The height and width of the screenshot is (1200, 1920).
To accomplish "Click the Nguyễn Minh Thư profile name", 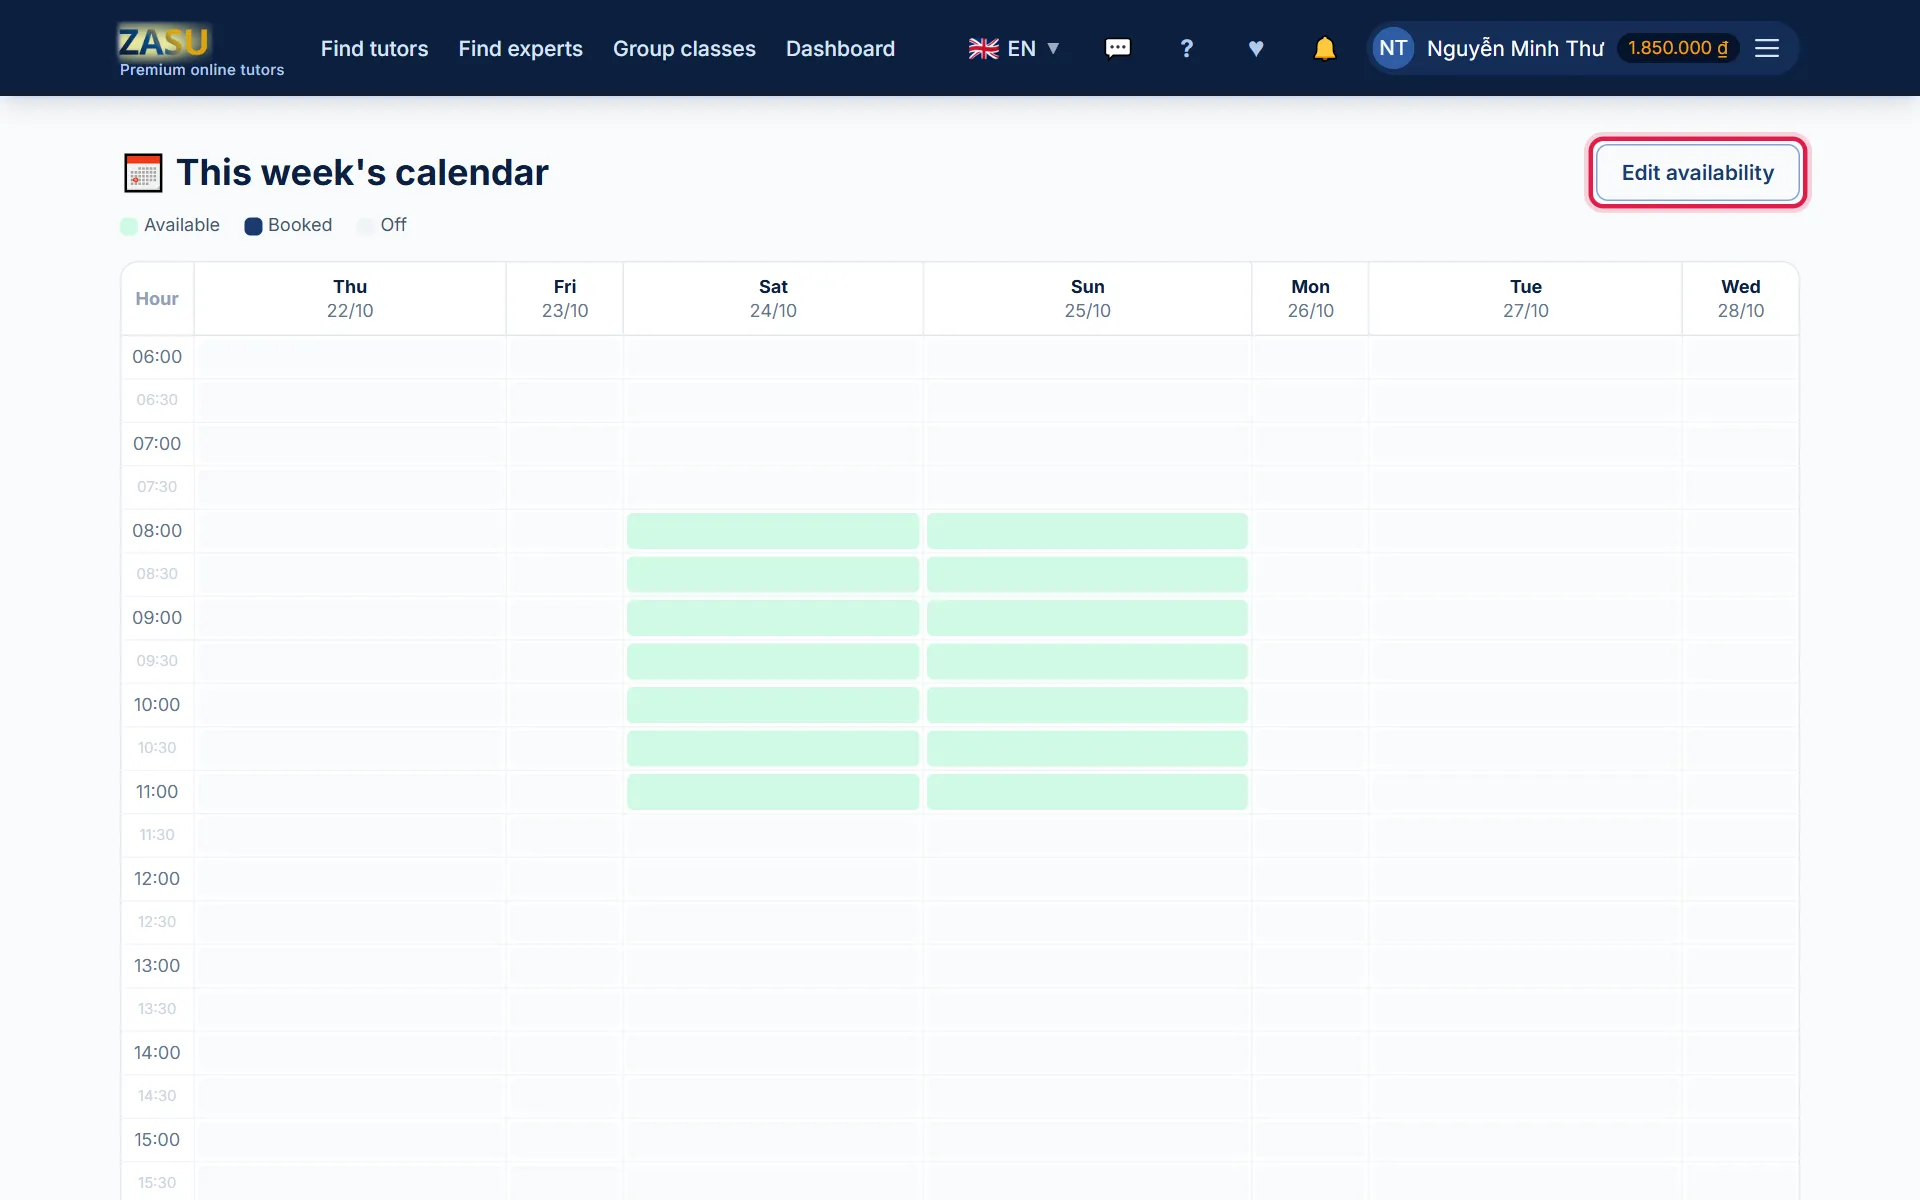I will point(1515,48).
